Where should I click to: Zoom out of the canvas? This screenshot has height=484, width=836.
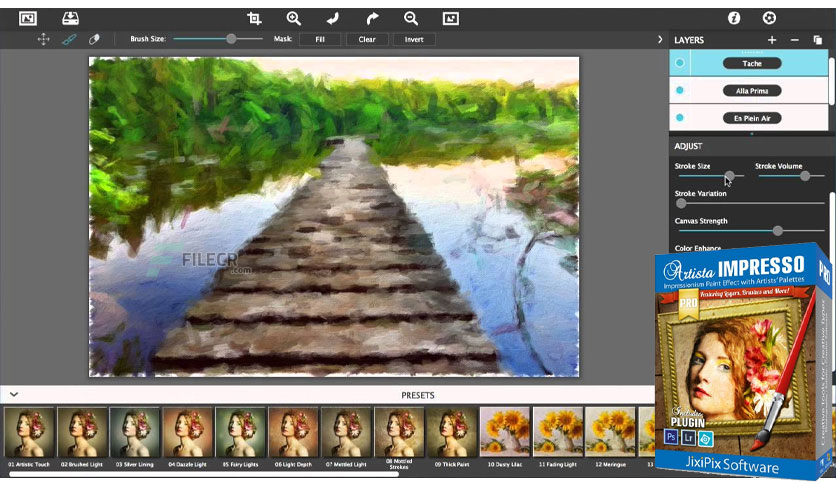[x=411, y=19]
